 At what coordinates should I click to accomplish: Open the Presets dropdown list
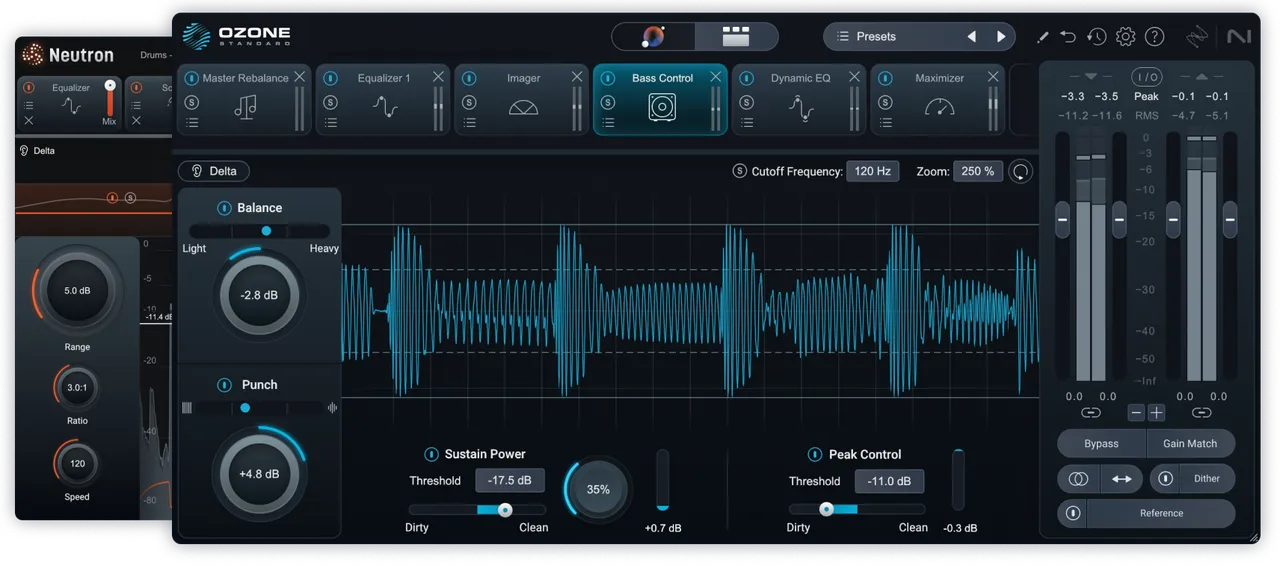click(888, 37)
